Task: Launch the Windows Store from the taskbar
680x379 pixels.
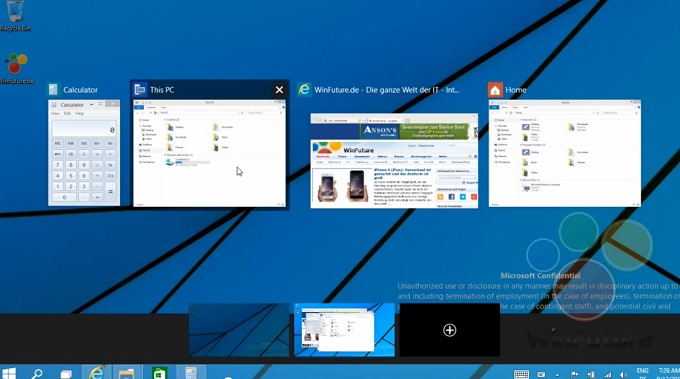Action: point(159,373)
